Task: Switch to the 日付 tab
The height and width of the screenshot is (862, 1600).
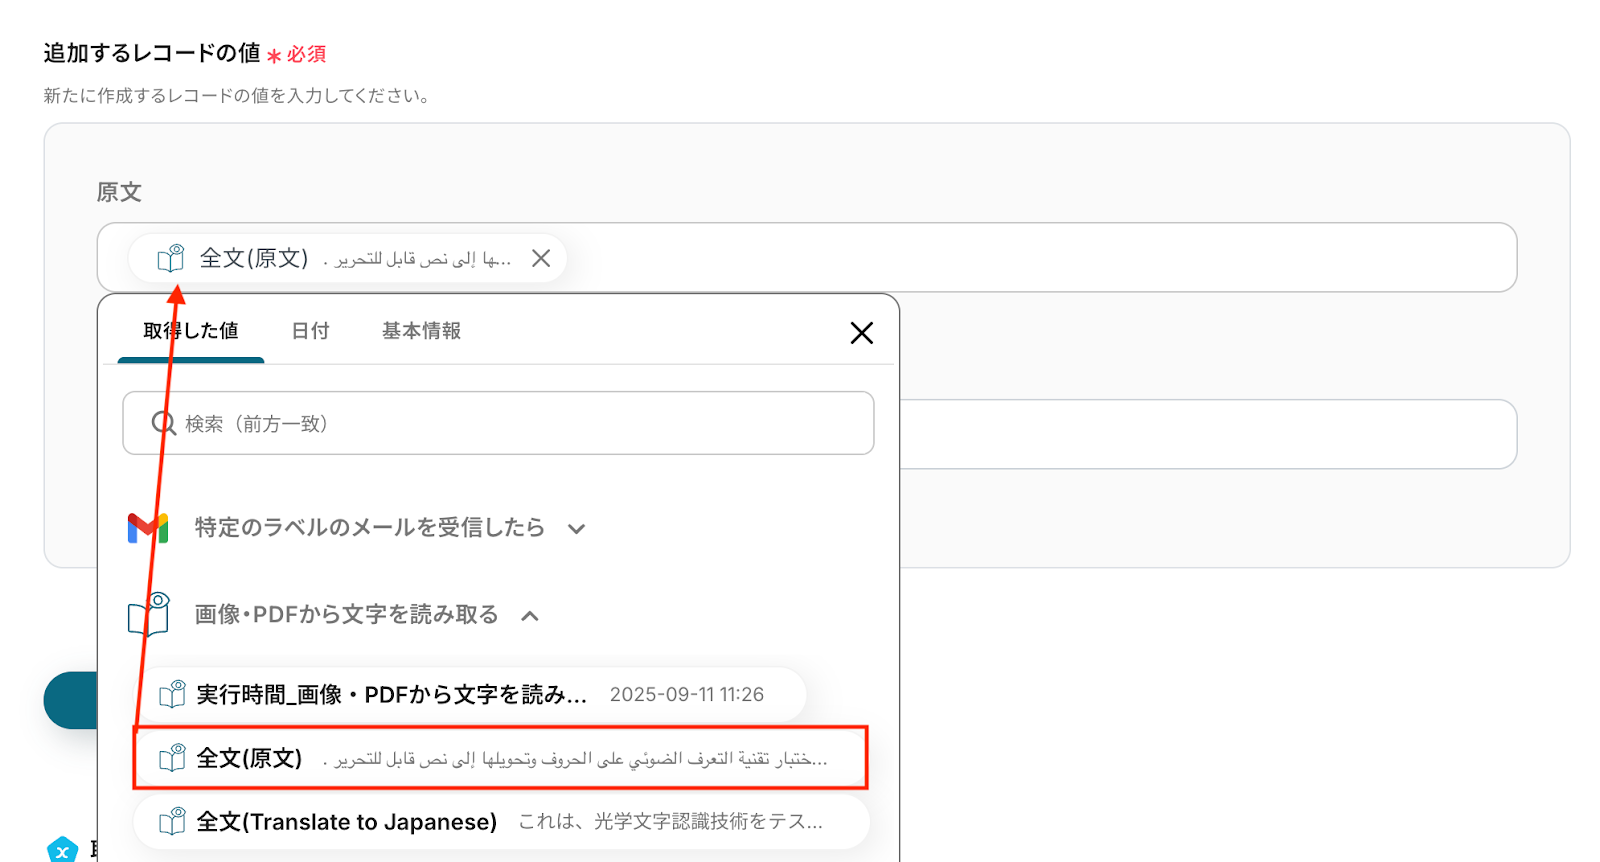Action: coord(310,331)
